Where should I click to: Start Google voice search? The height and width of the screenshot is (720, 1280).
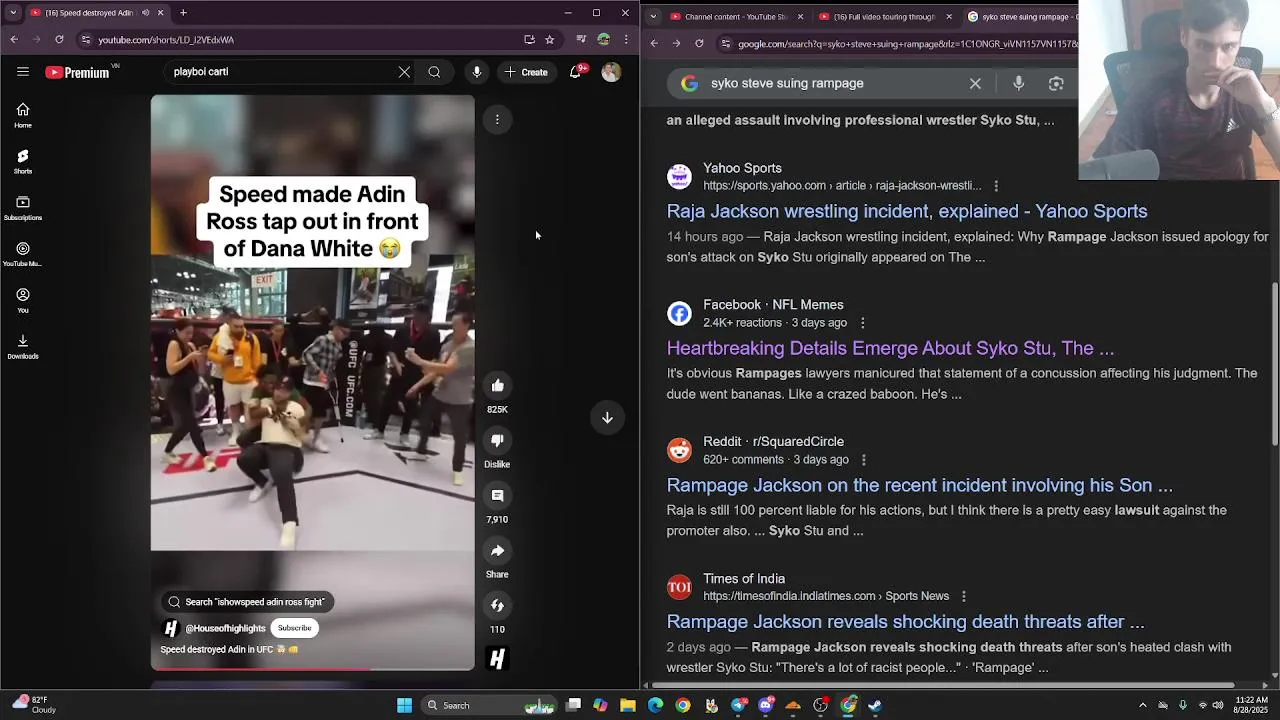tap(1018, 84)
